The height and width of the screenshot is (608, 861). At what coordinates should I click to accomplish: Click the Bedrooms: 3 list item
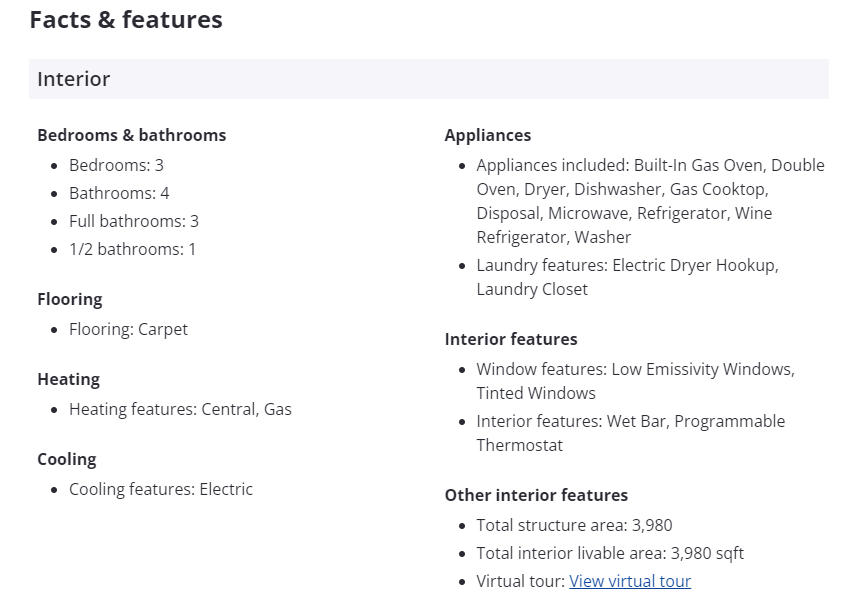116,165
